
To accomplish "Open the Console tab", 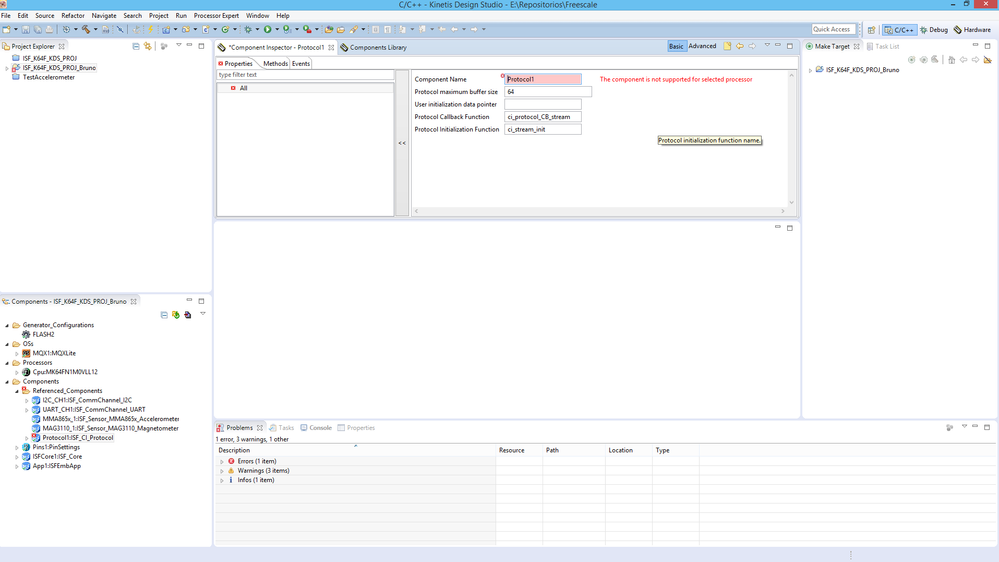I will point(316,428).
